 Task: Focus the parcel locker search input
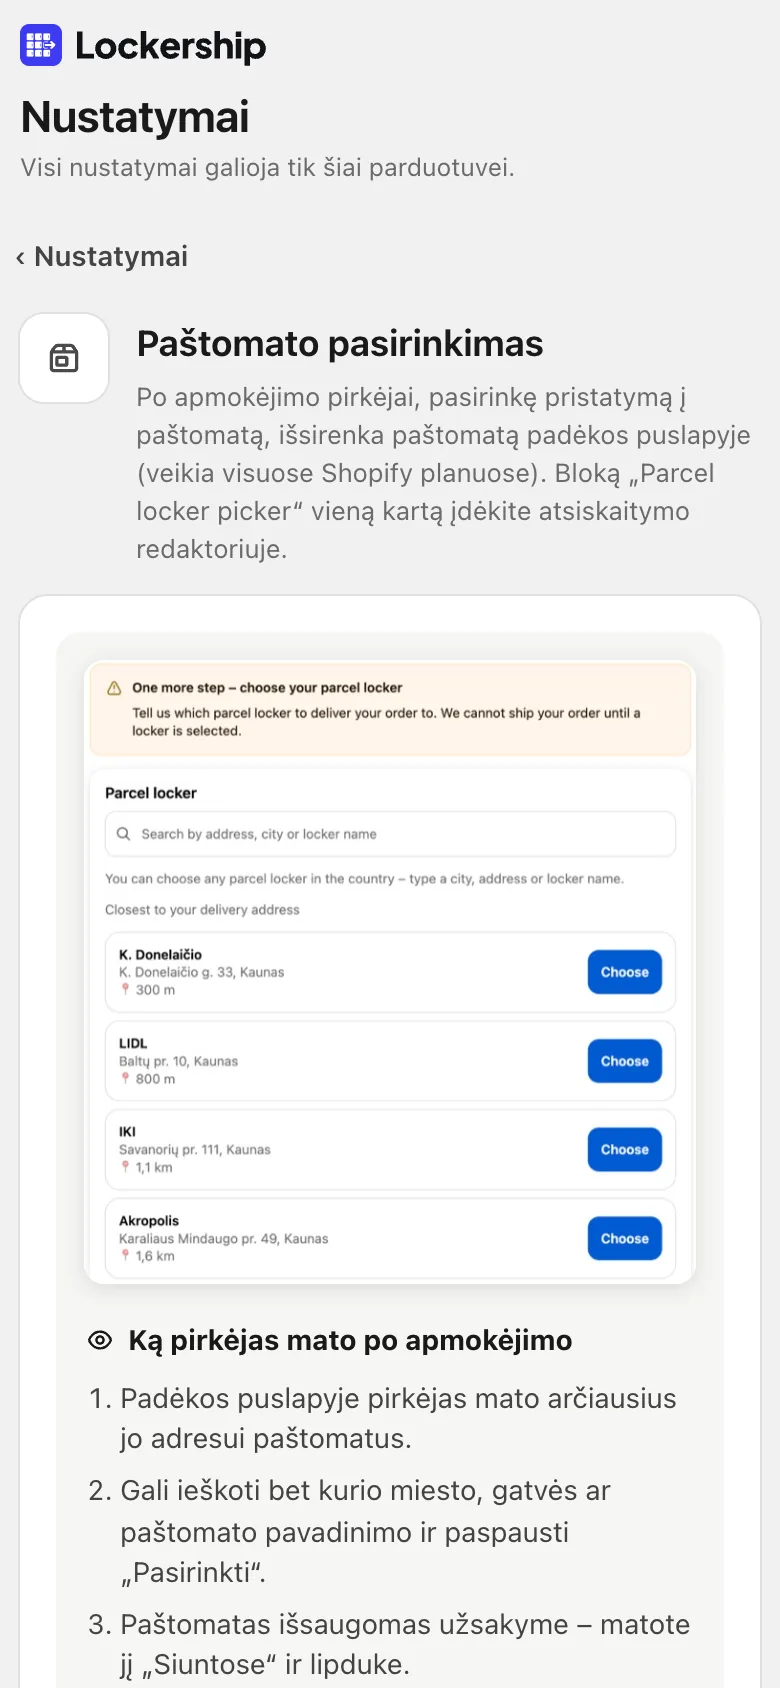390,834
